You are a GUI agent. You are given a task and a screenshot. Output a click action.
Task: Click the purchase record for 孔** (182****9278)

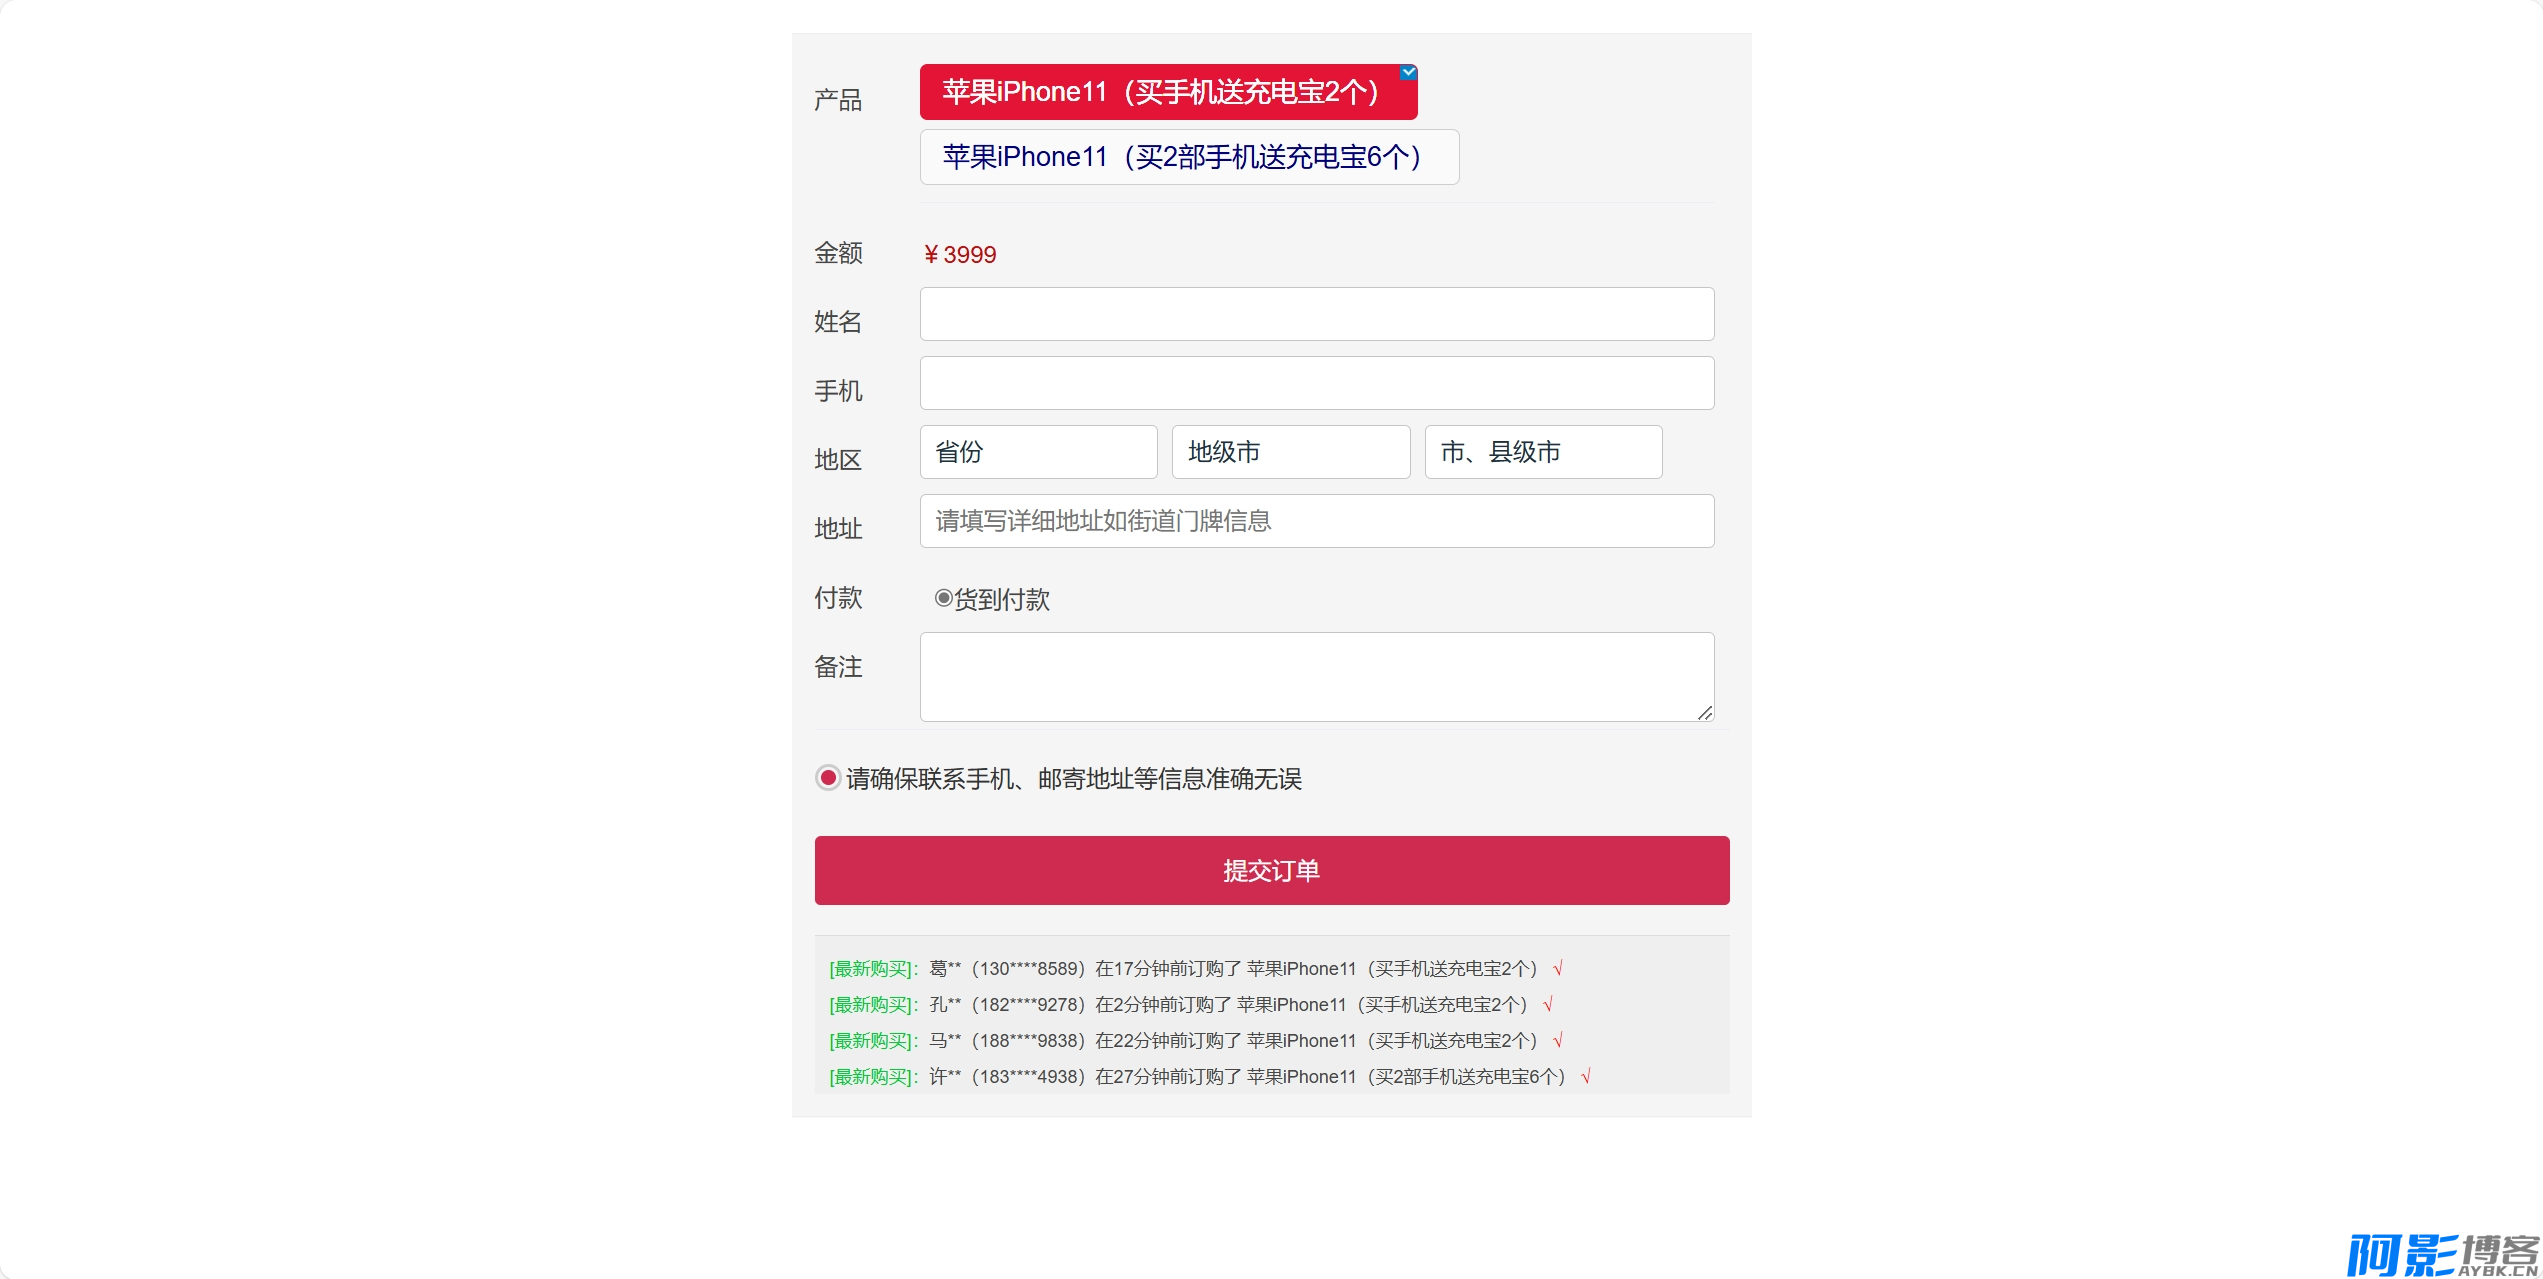(1192, 1004)
